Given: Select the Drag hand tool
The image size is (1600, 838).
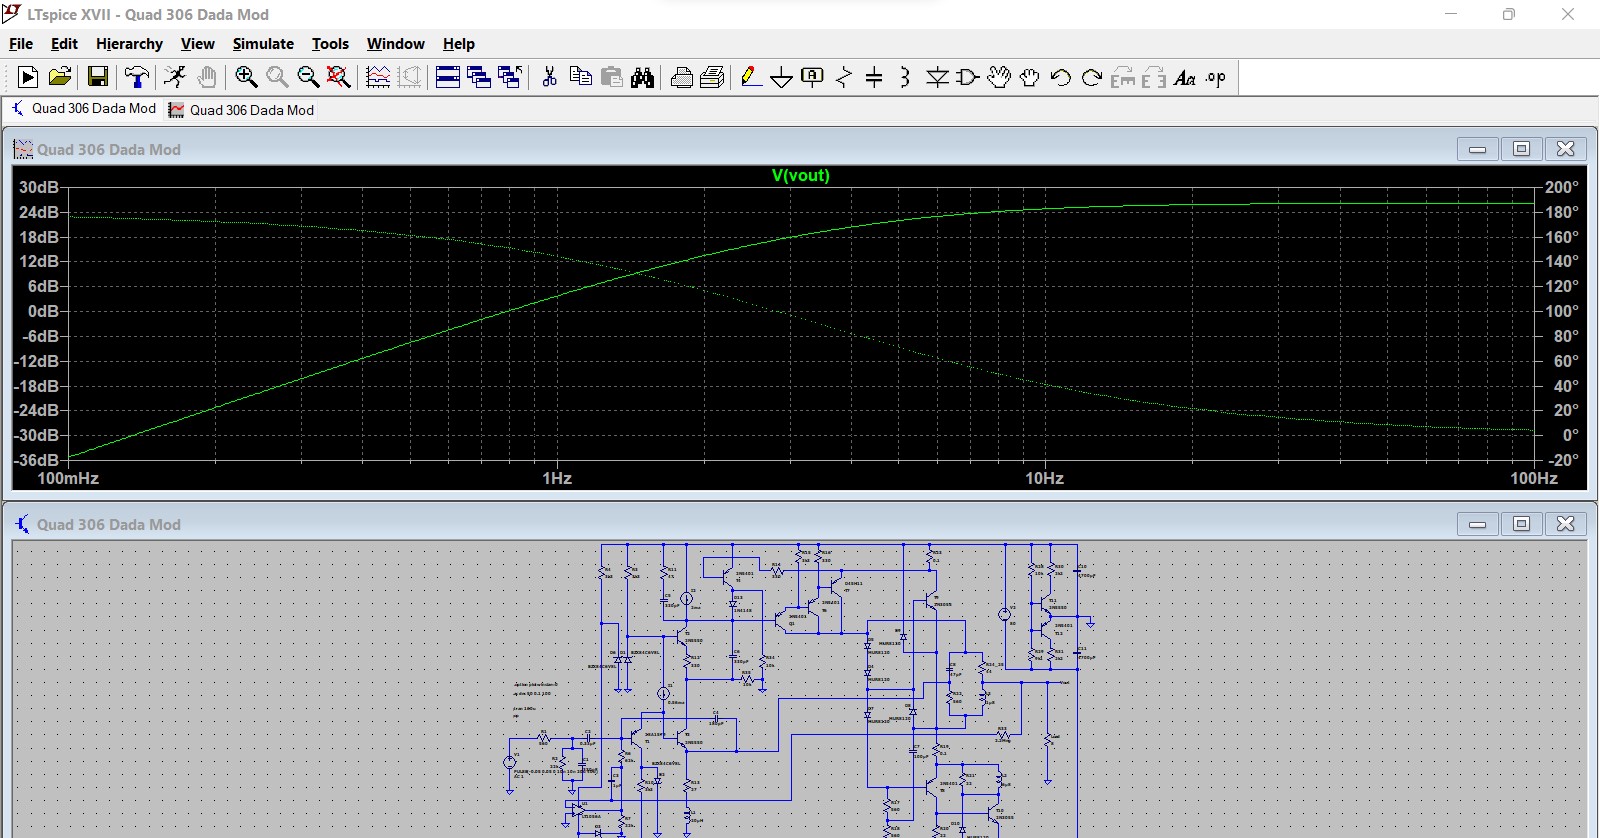Looking at the screenshot, I should [1030, 77].
